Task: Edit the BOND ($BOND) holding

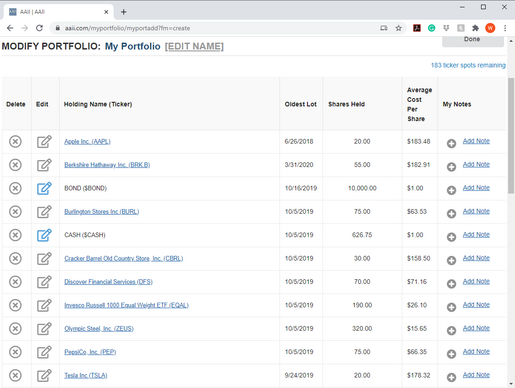Action: [x=44, y=188]
